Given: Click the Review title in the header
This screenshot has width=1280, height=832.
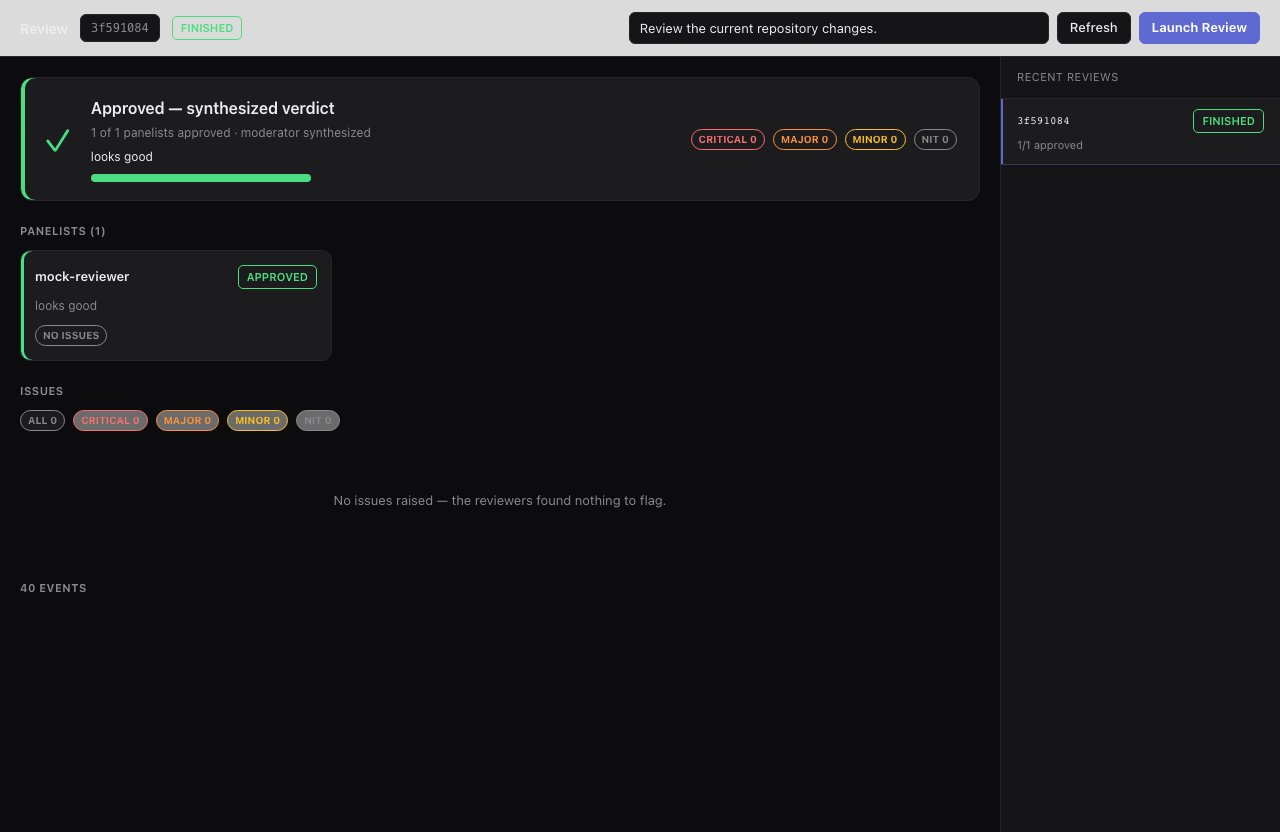Looking at the screenshot, I should [x=44, y=29].
